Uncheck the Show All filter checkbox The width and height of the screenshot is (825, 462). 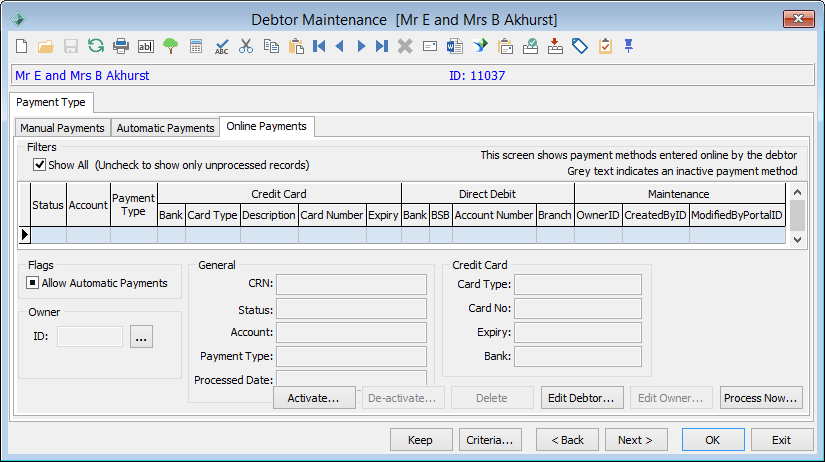tap(39, 165)
